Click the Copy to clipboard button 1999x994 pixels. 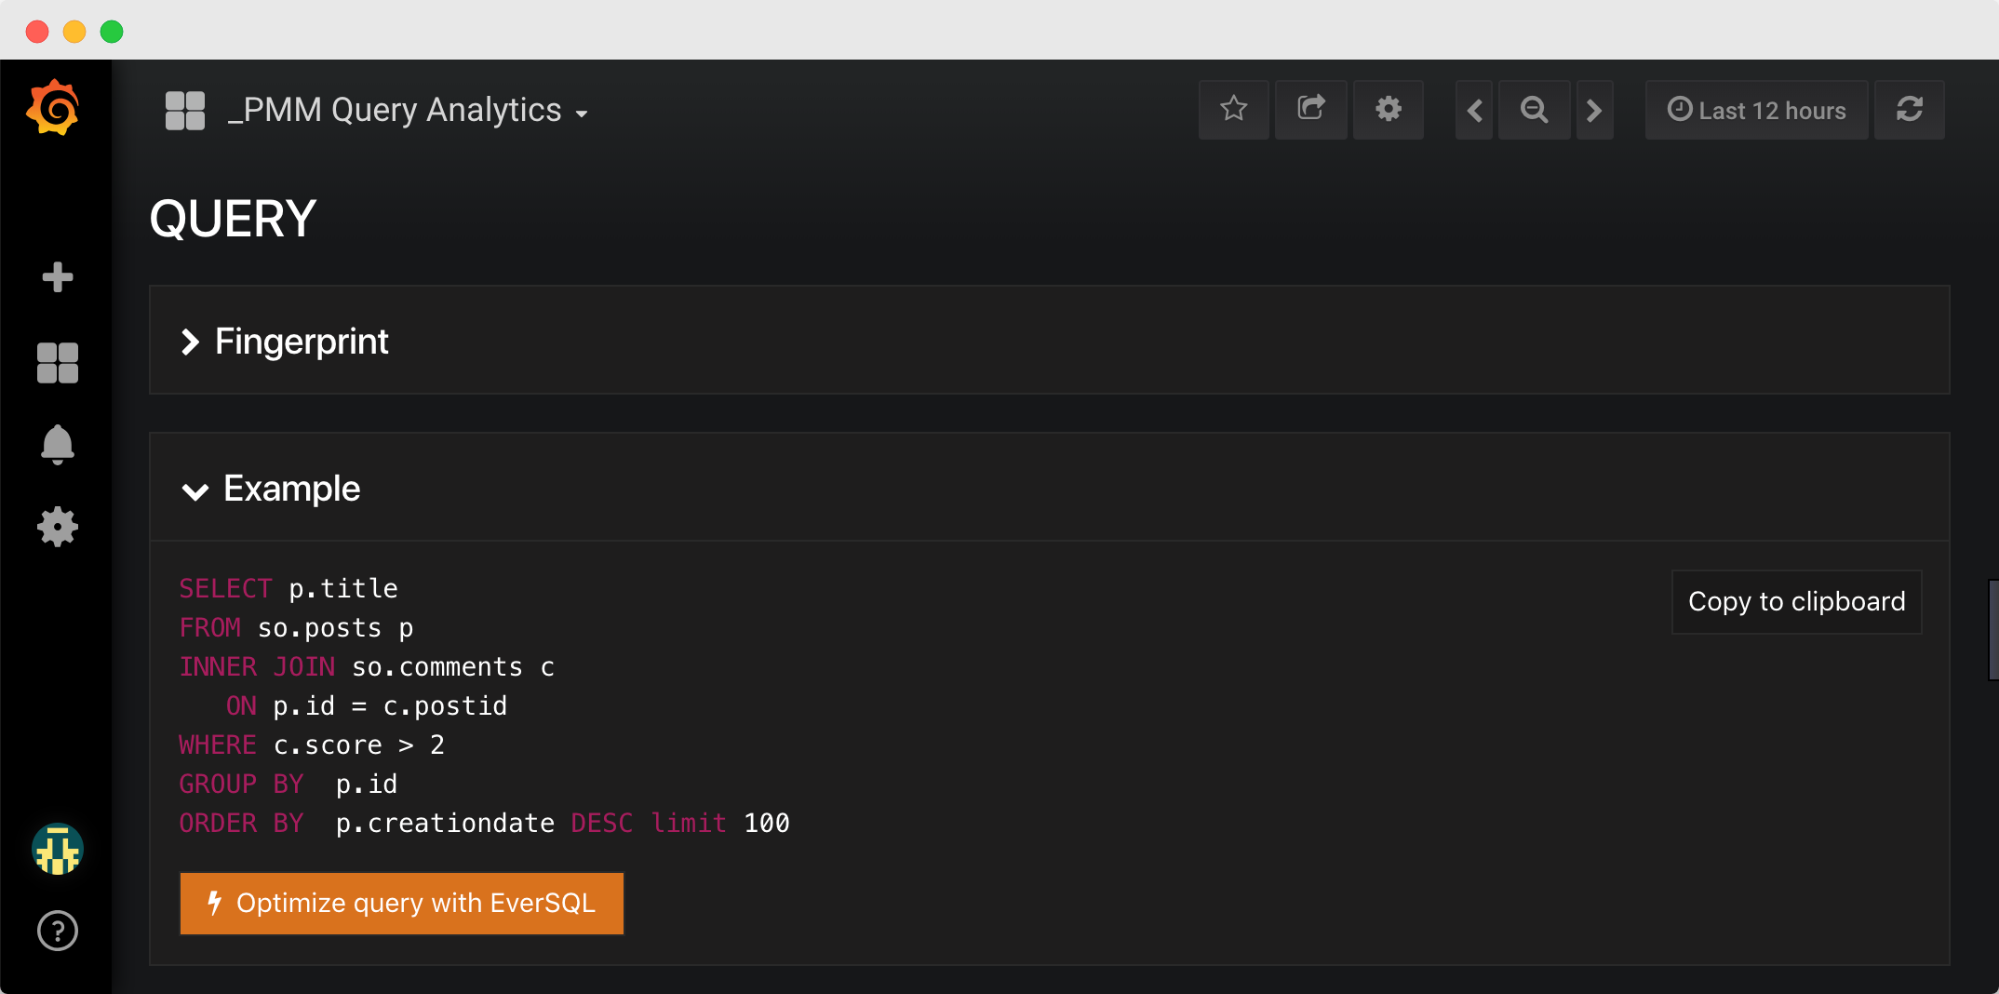(x=1795, y=601)
